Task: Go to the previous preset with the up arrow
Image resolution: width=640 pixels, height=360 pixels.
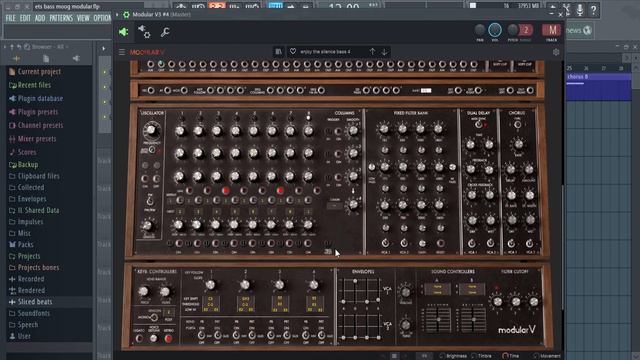Action: 372,51
